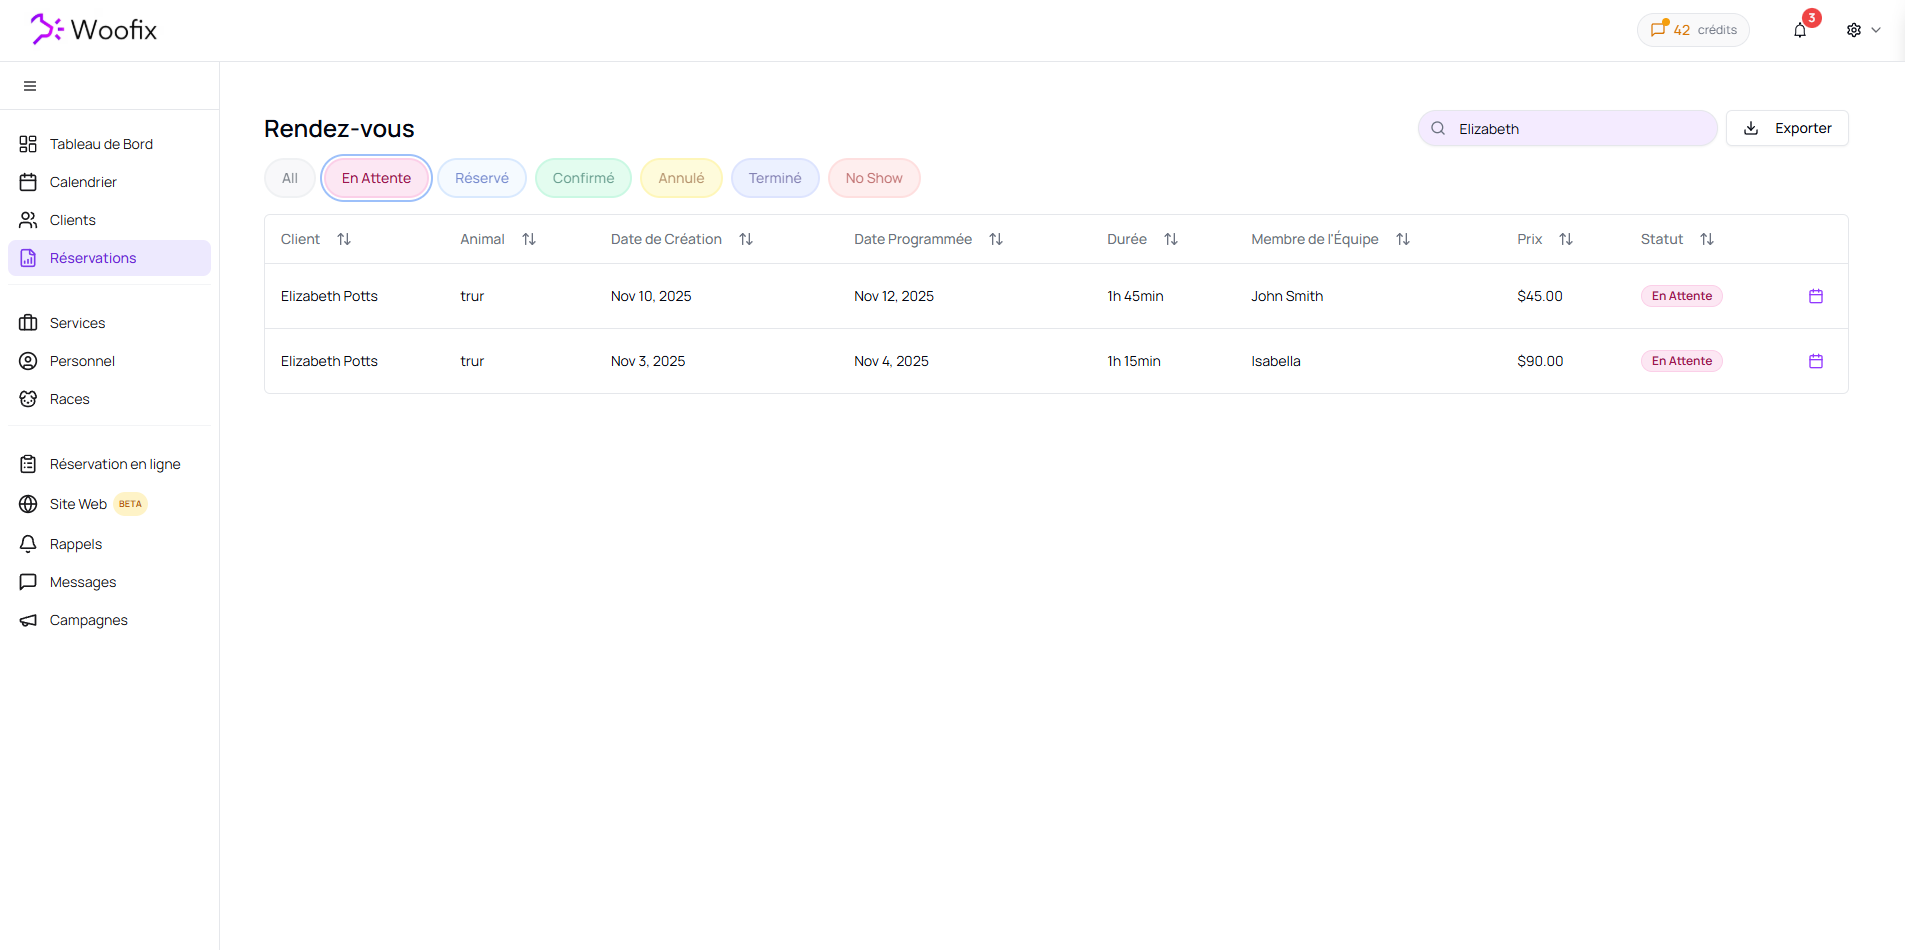1905x950 pixels.
Task: Open Calendrier in the sidebar
Action: click(83, 182)
